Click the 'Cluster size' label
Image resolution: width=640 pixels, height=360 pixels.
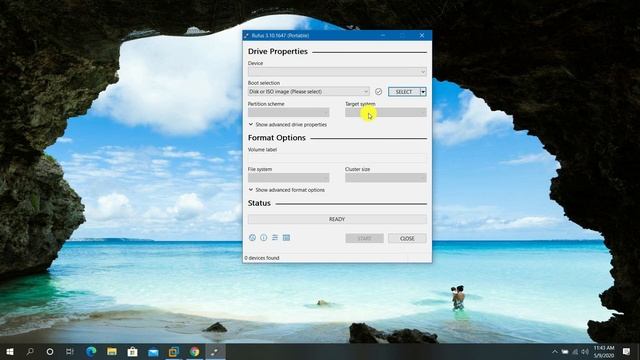[358, 169]
